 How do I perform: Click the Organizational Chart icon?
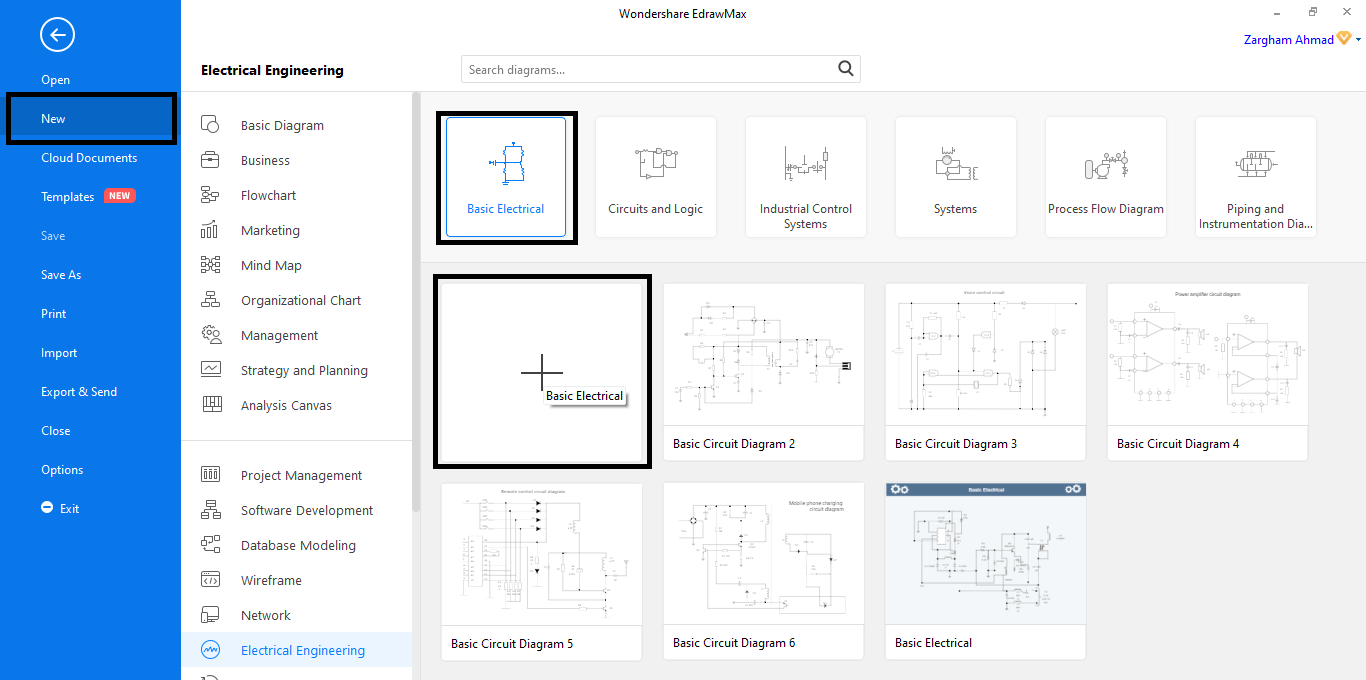(x=210, y=300)
